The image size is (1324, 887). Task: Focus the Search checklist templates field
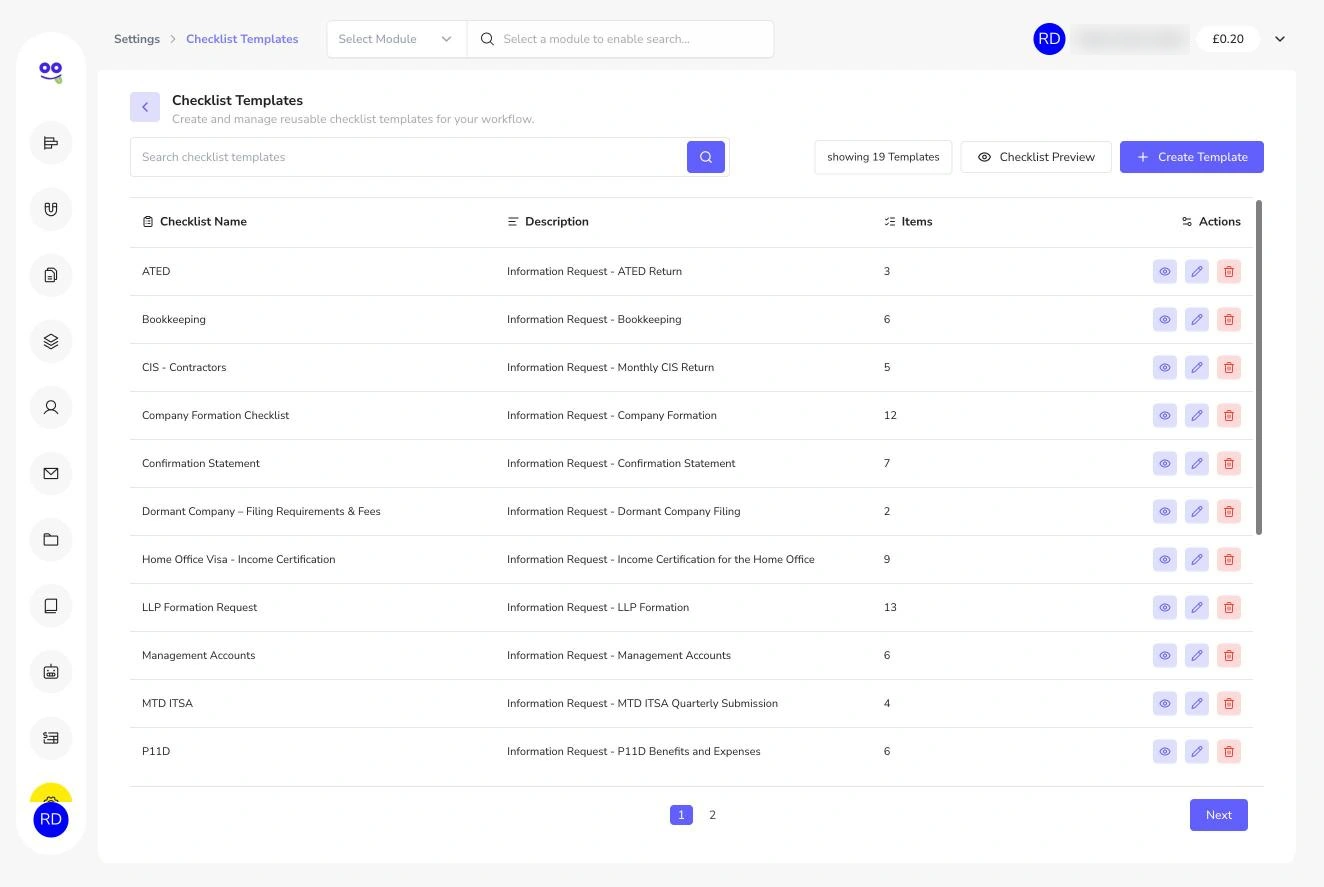(408, 157)
